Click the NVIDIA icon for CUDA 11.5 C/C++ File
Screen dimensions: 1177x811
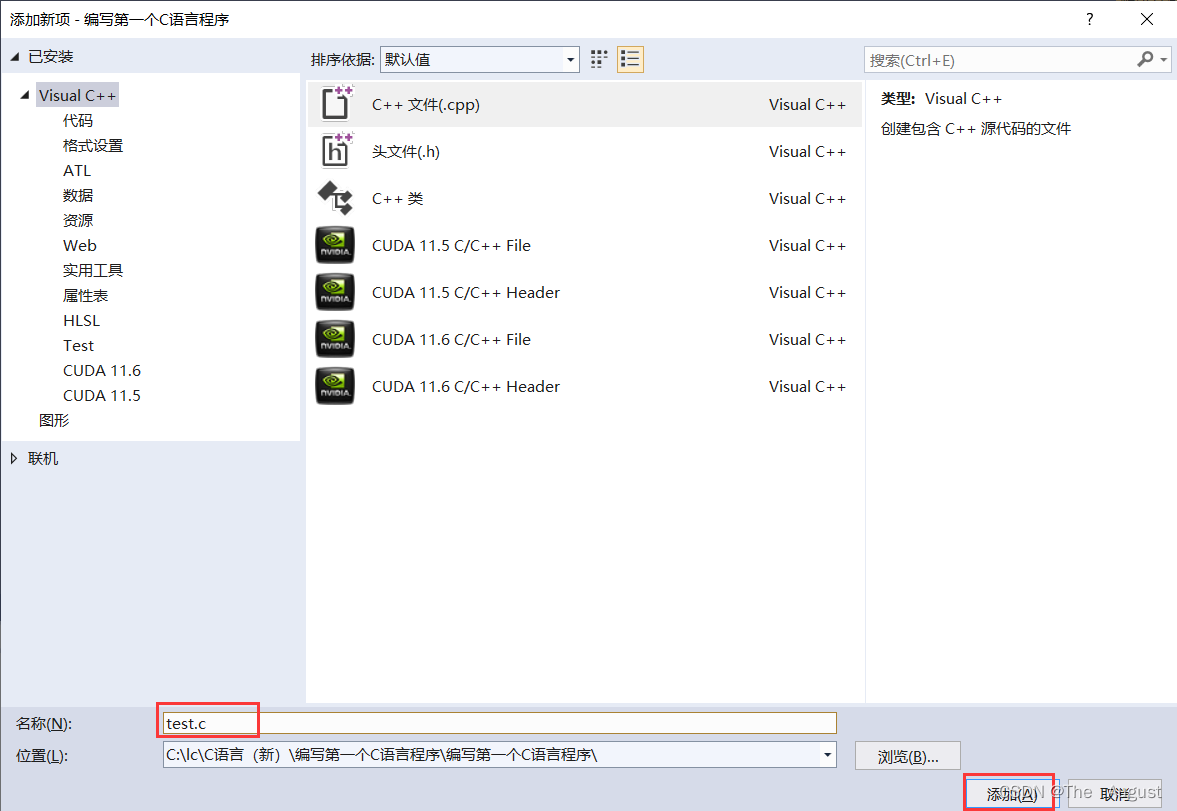(335, 245)
